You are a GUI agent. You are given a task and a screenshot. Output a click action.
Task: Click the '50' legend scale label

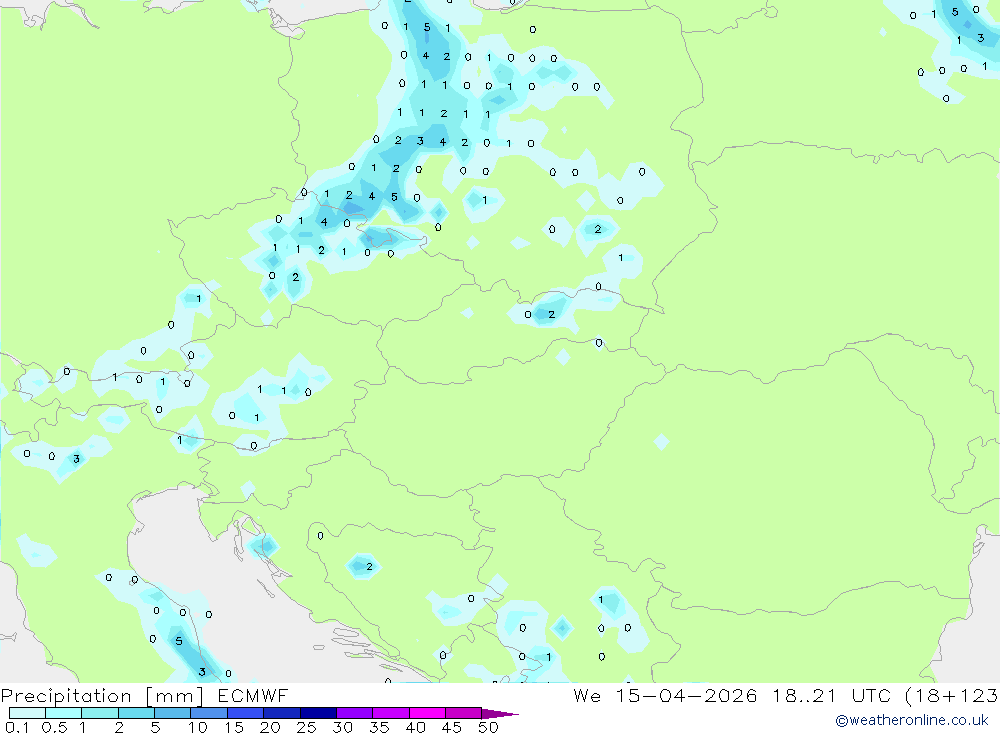[488, 727]
